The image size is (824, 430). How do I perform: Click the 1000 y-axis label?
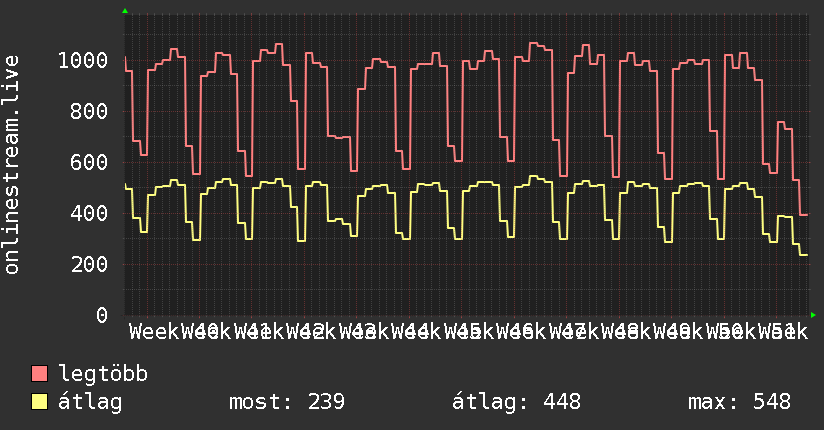click(82, 61)
